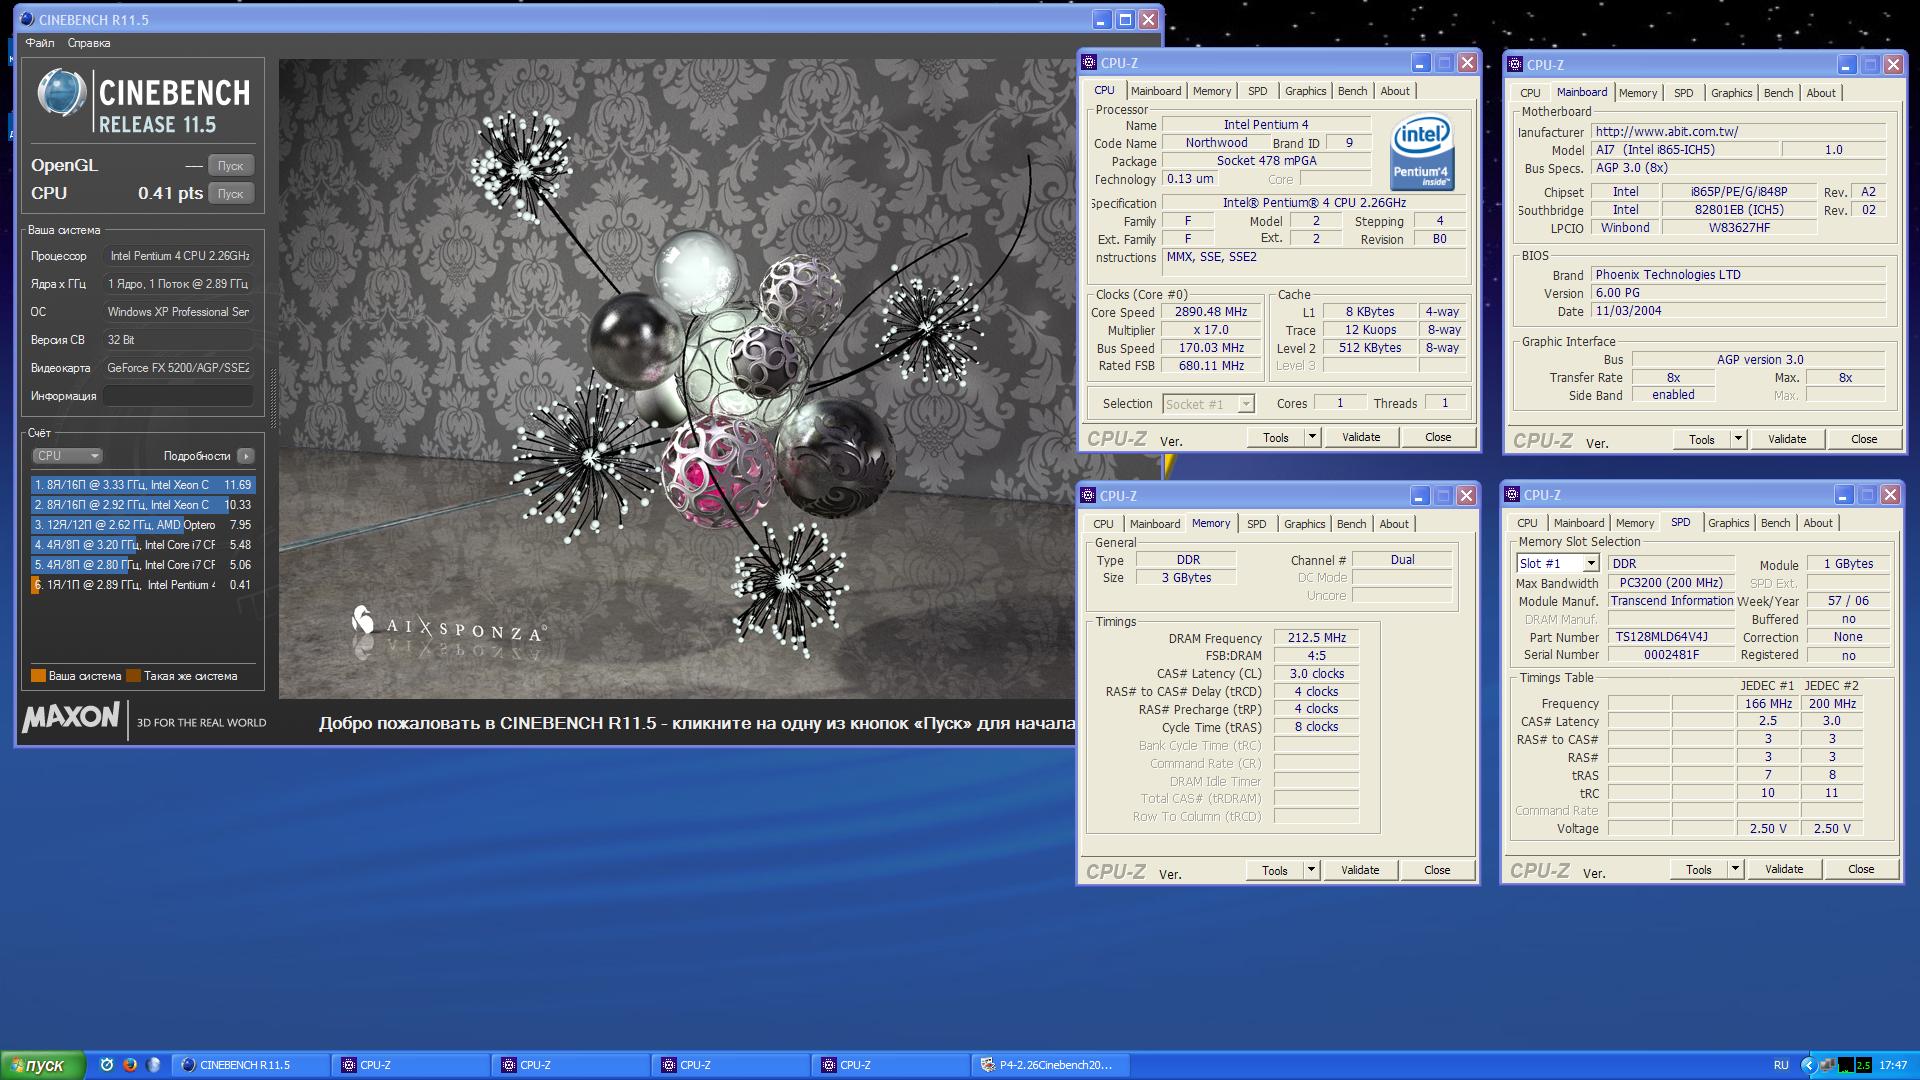Viewport: 1920px width, 1080px height.
Task: Click the globe quick launch icon next to Firefox
Action: tap(153, 1065)
